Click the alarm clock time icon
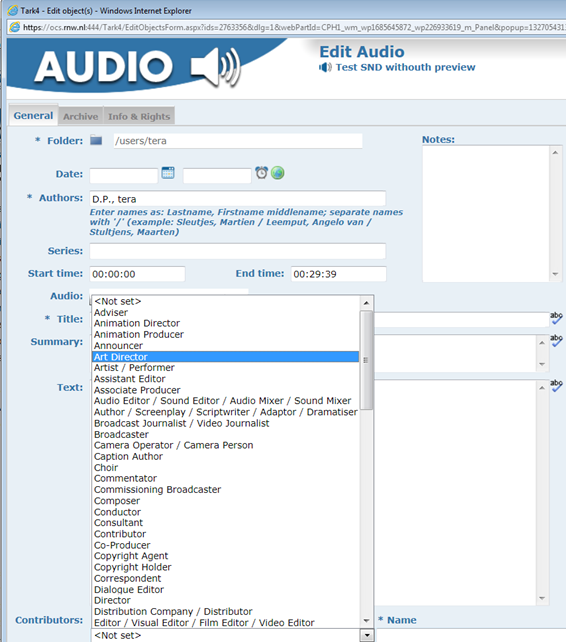This screenshot has width=566, height=644. [261, 173]
